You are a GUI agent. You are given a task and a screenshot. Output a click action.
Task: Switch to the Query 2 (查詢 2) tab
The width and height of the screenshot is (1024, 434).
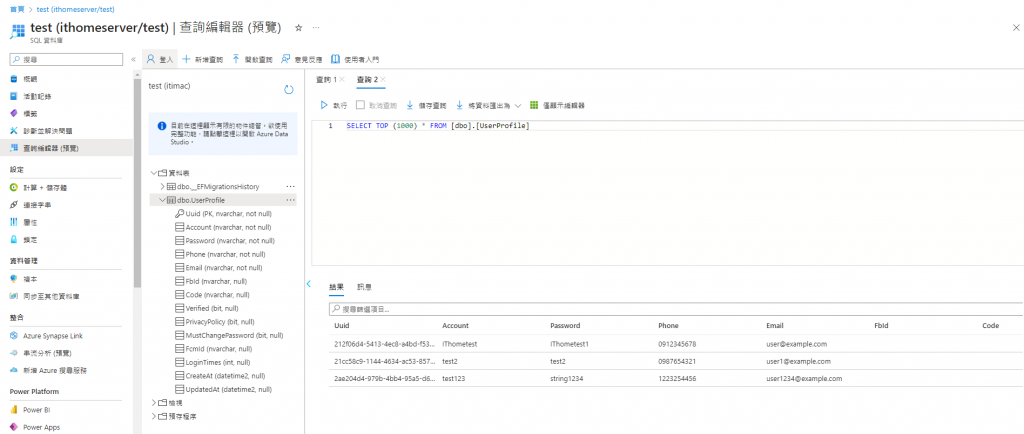pos(367,80)
